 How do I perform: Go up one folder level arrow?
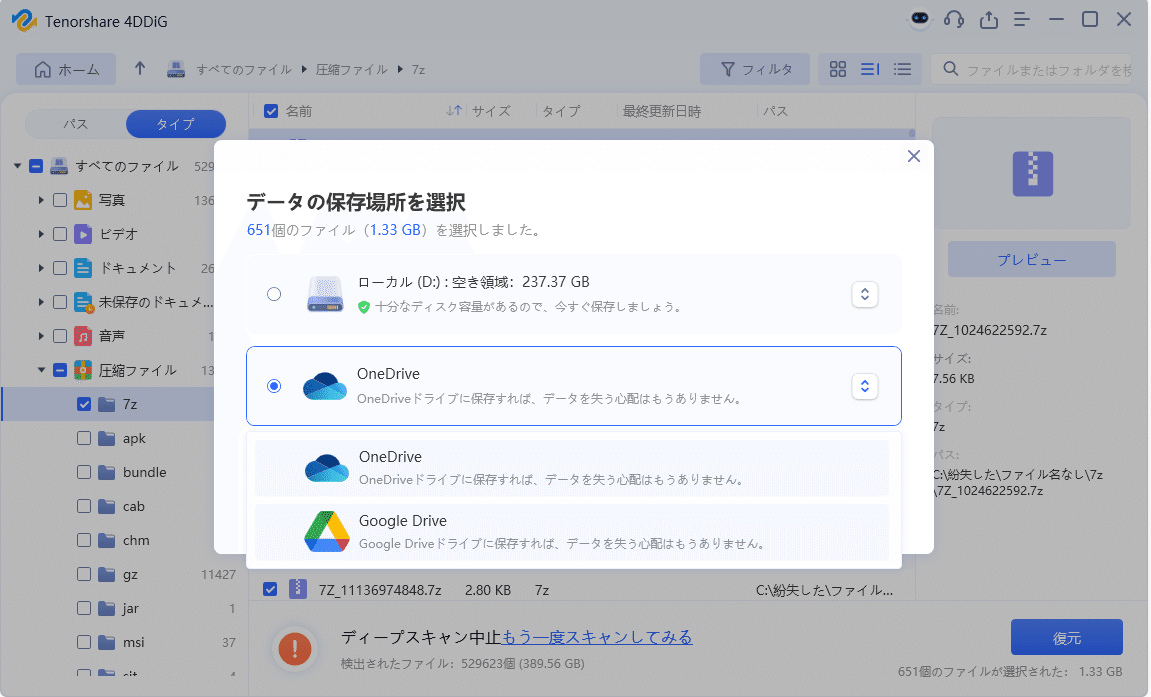(140, 69)
